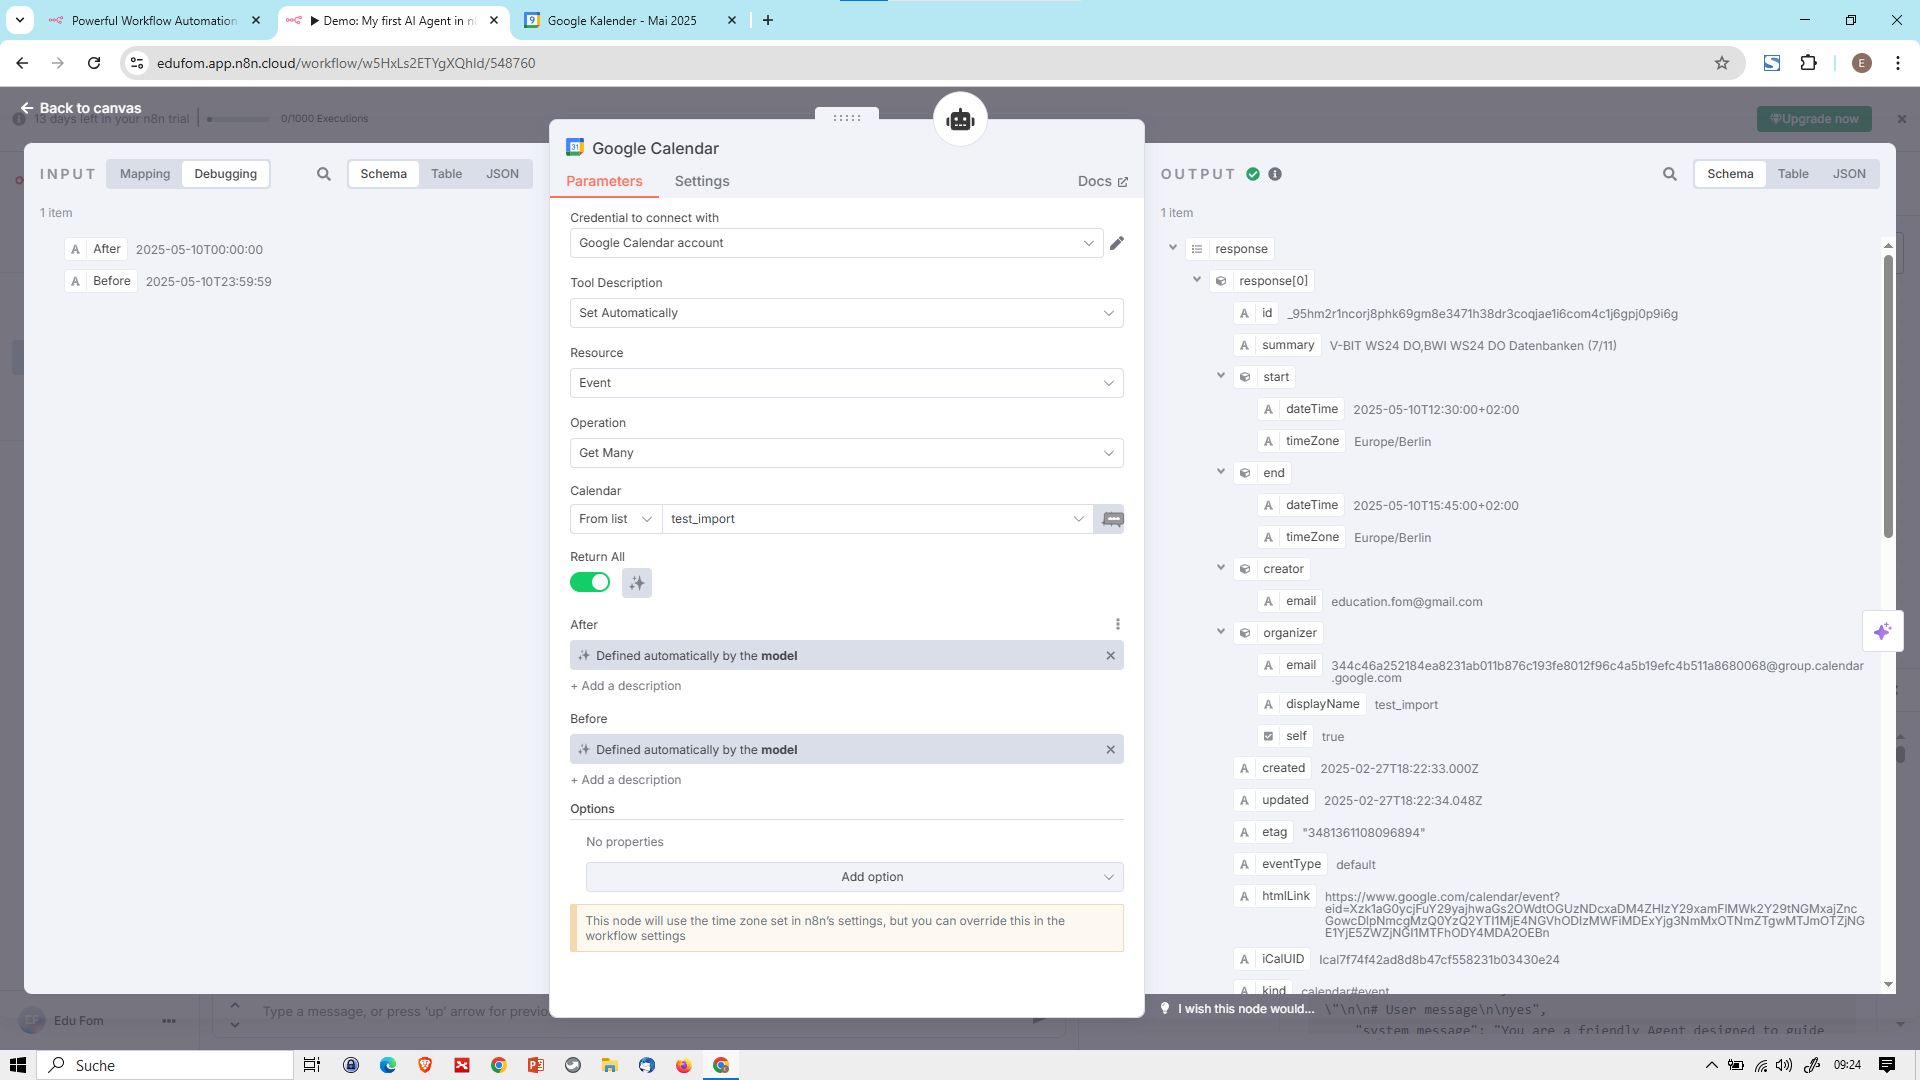Remove model-defined value for Before field

[x=1110, y=750]
